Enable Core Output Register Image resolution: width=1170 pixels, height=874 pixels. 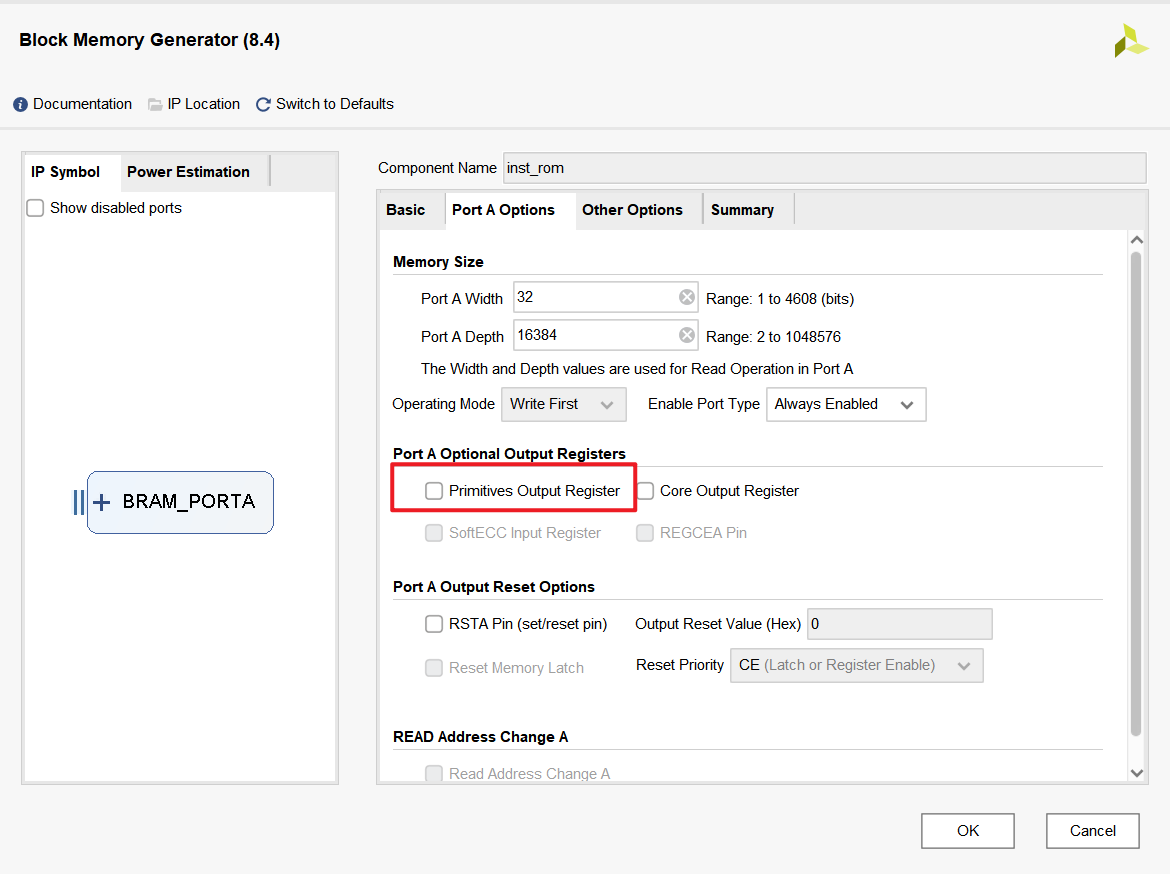pyautogui.click(x=645, y=490)
